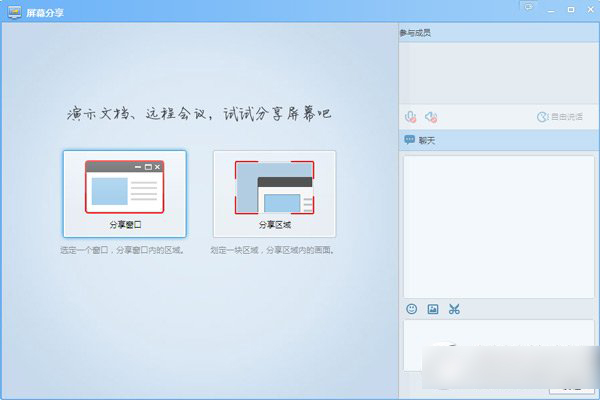Click the 自由说话 free talk mode
The height and width of the screenshot is (400, 600).
(560, 117)
